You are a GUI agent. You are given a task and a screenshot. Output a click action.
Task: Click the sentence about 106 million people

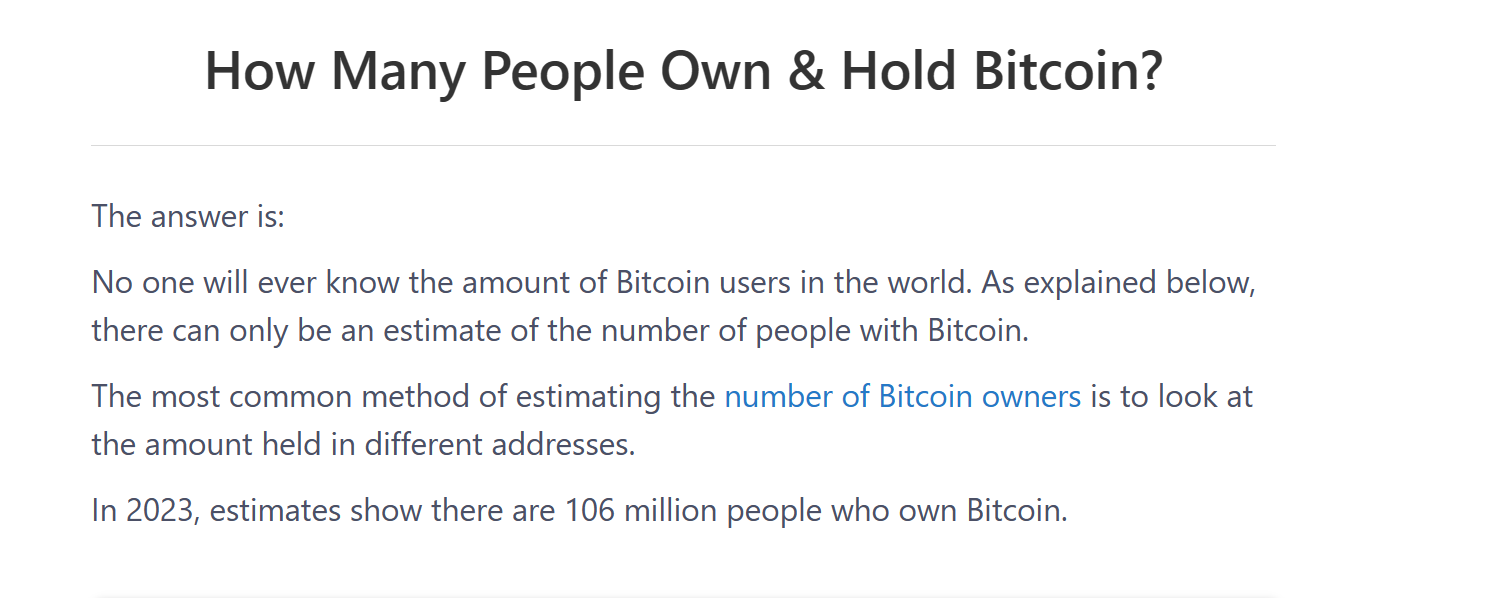coord(580,511)
